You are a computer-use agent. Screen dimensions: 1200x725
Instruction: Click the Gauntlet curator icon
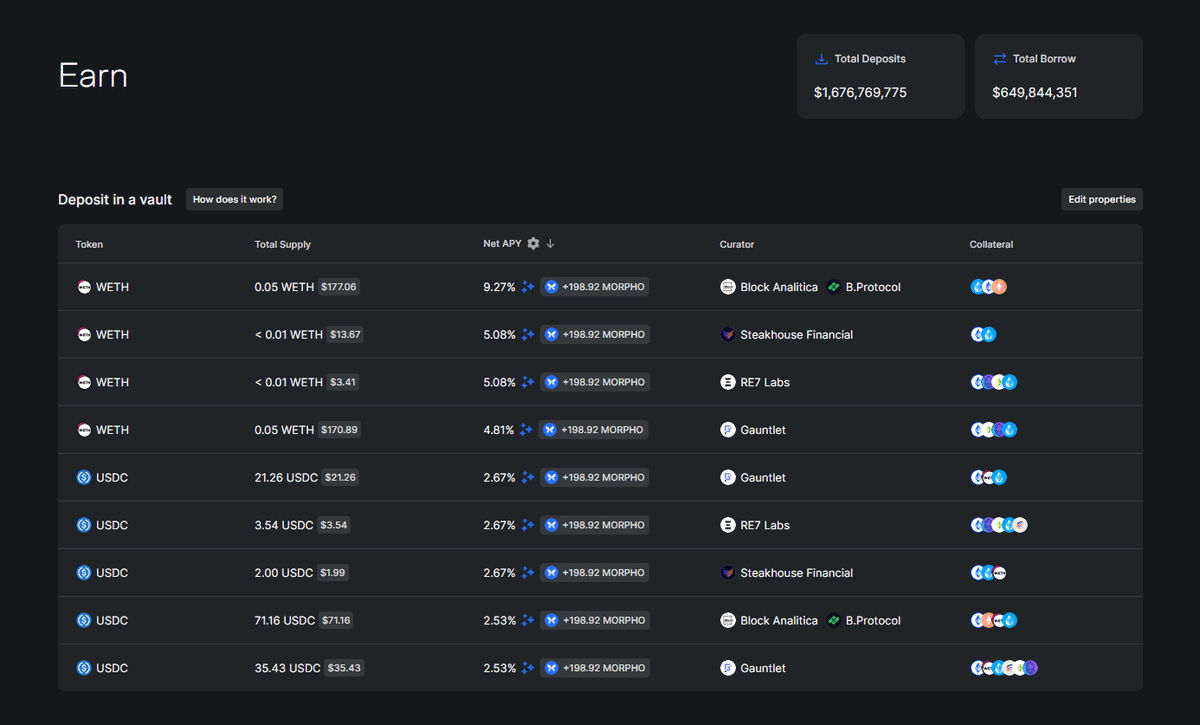tap(728, 429)
